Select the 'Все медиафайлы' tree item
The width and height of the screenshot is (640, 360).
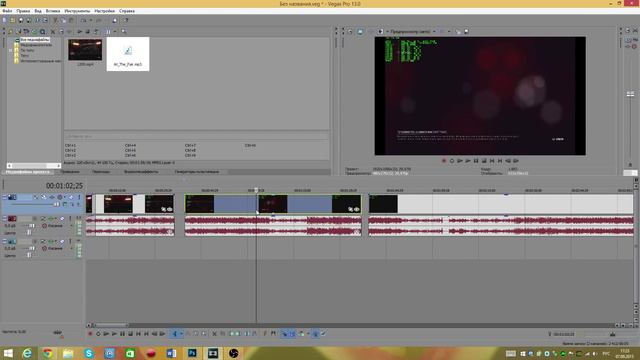click(x=35, y=40)
